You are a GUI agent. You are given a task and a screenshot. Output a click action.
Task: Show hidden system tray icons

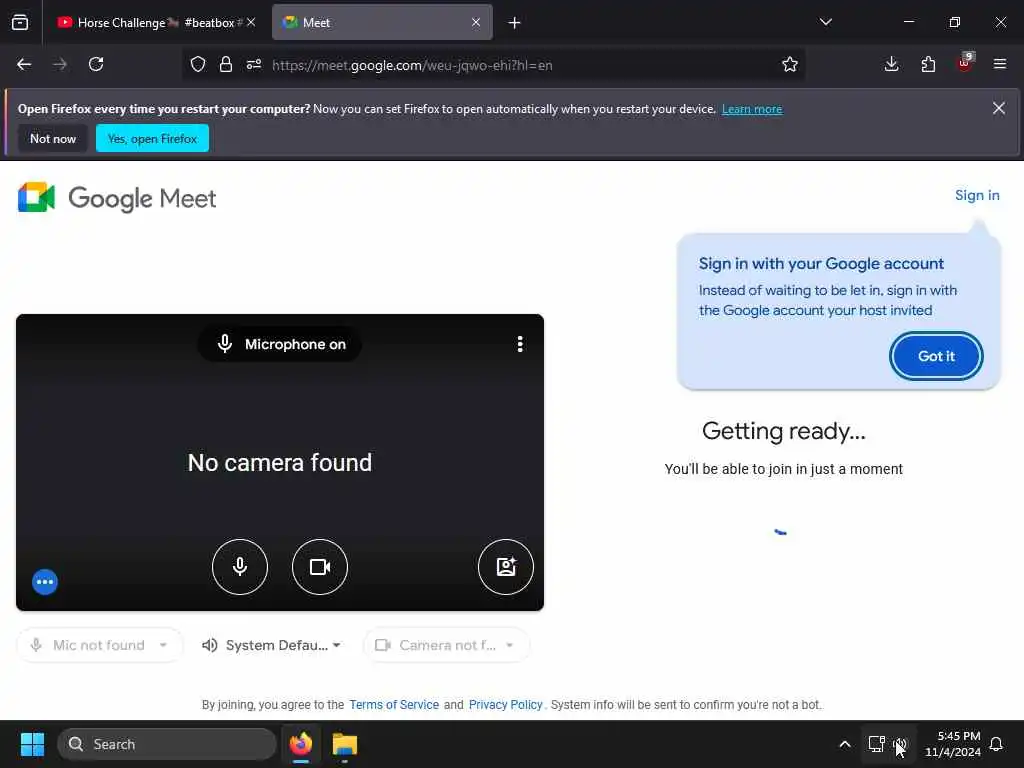[x=844, y=744]
